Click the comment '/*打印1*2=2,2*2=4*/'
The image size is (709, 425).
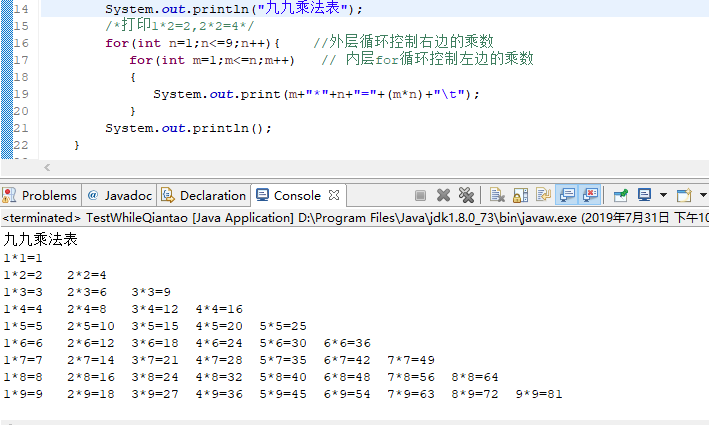(x=180, y=25)
